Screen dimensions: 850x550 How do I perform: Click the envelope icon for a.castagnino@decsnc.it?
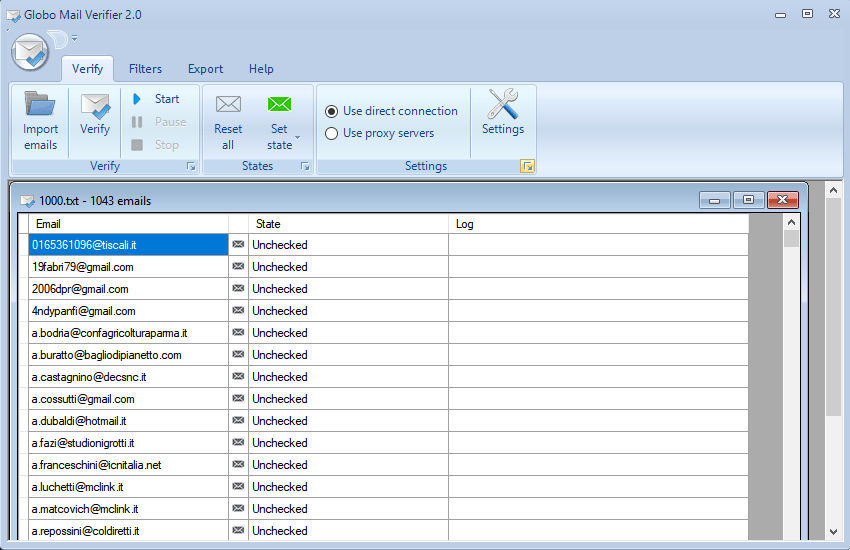click(238, 376)
